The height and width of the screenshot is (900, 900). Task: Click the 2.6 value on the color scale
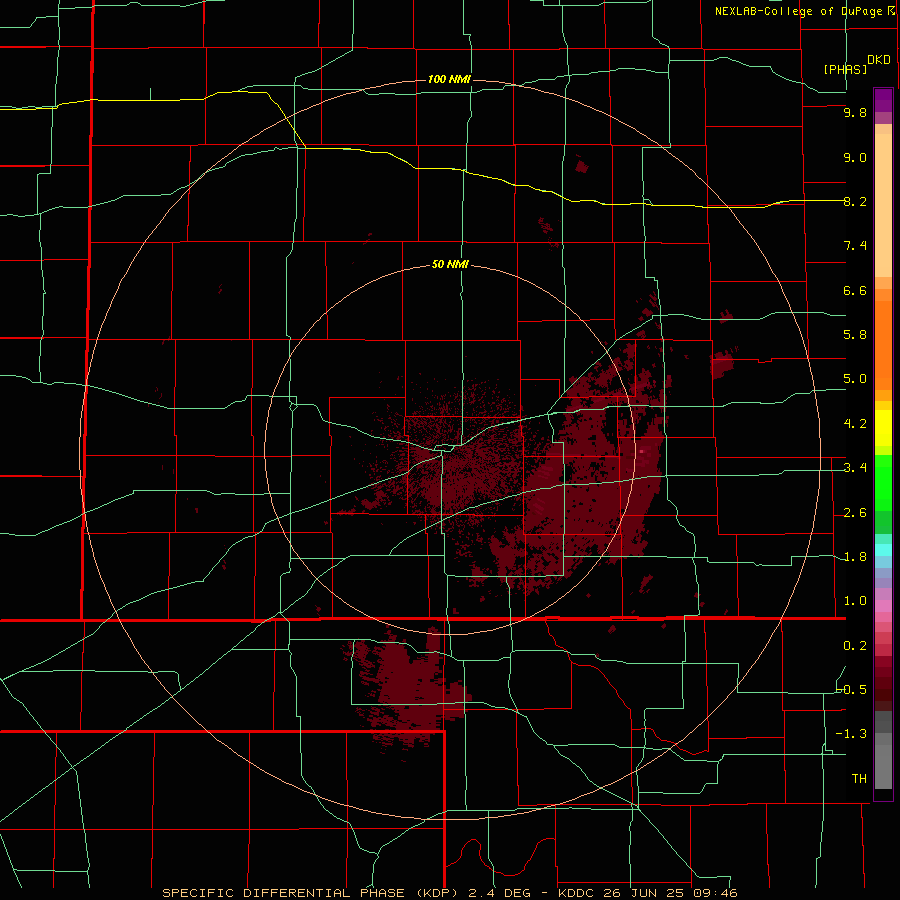pos(855,513)
